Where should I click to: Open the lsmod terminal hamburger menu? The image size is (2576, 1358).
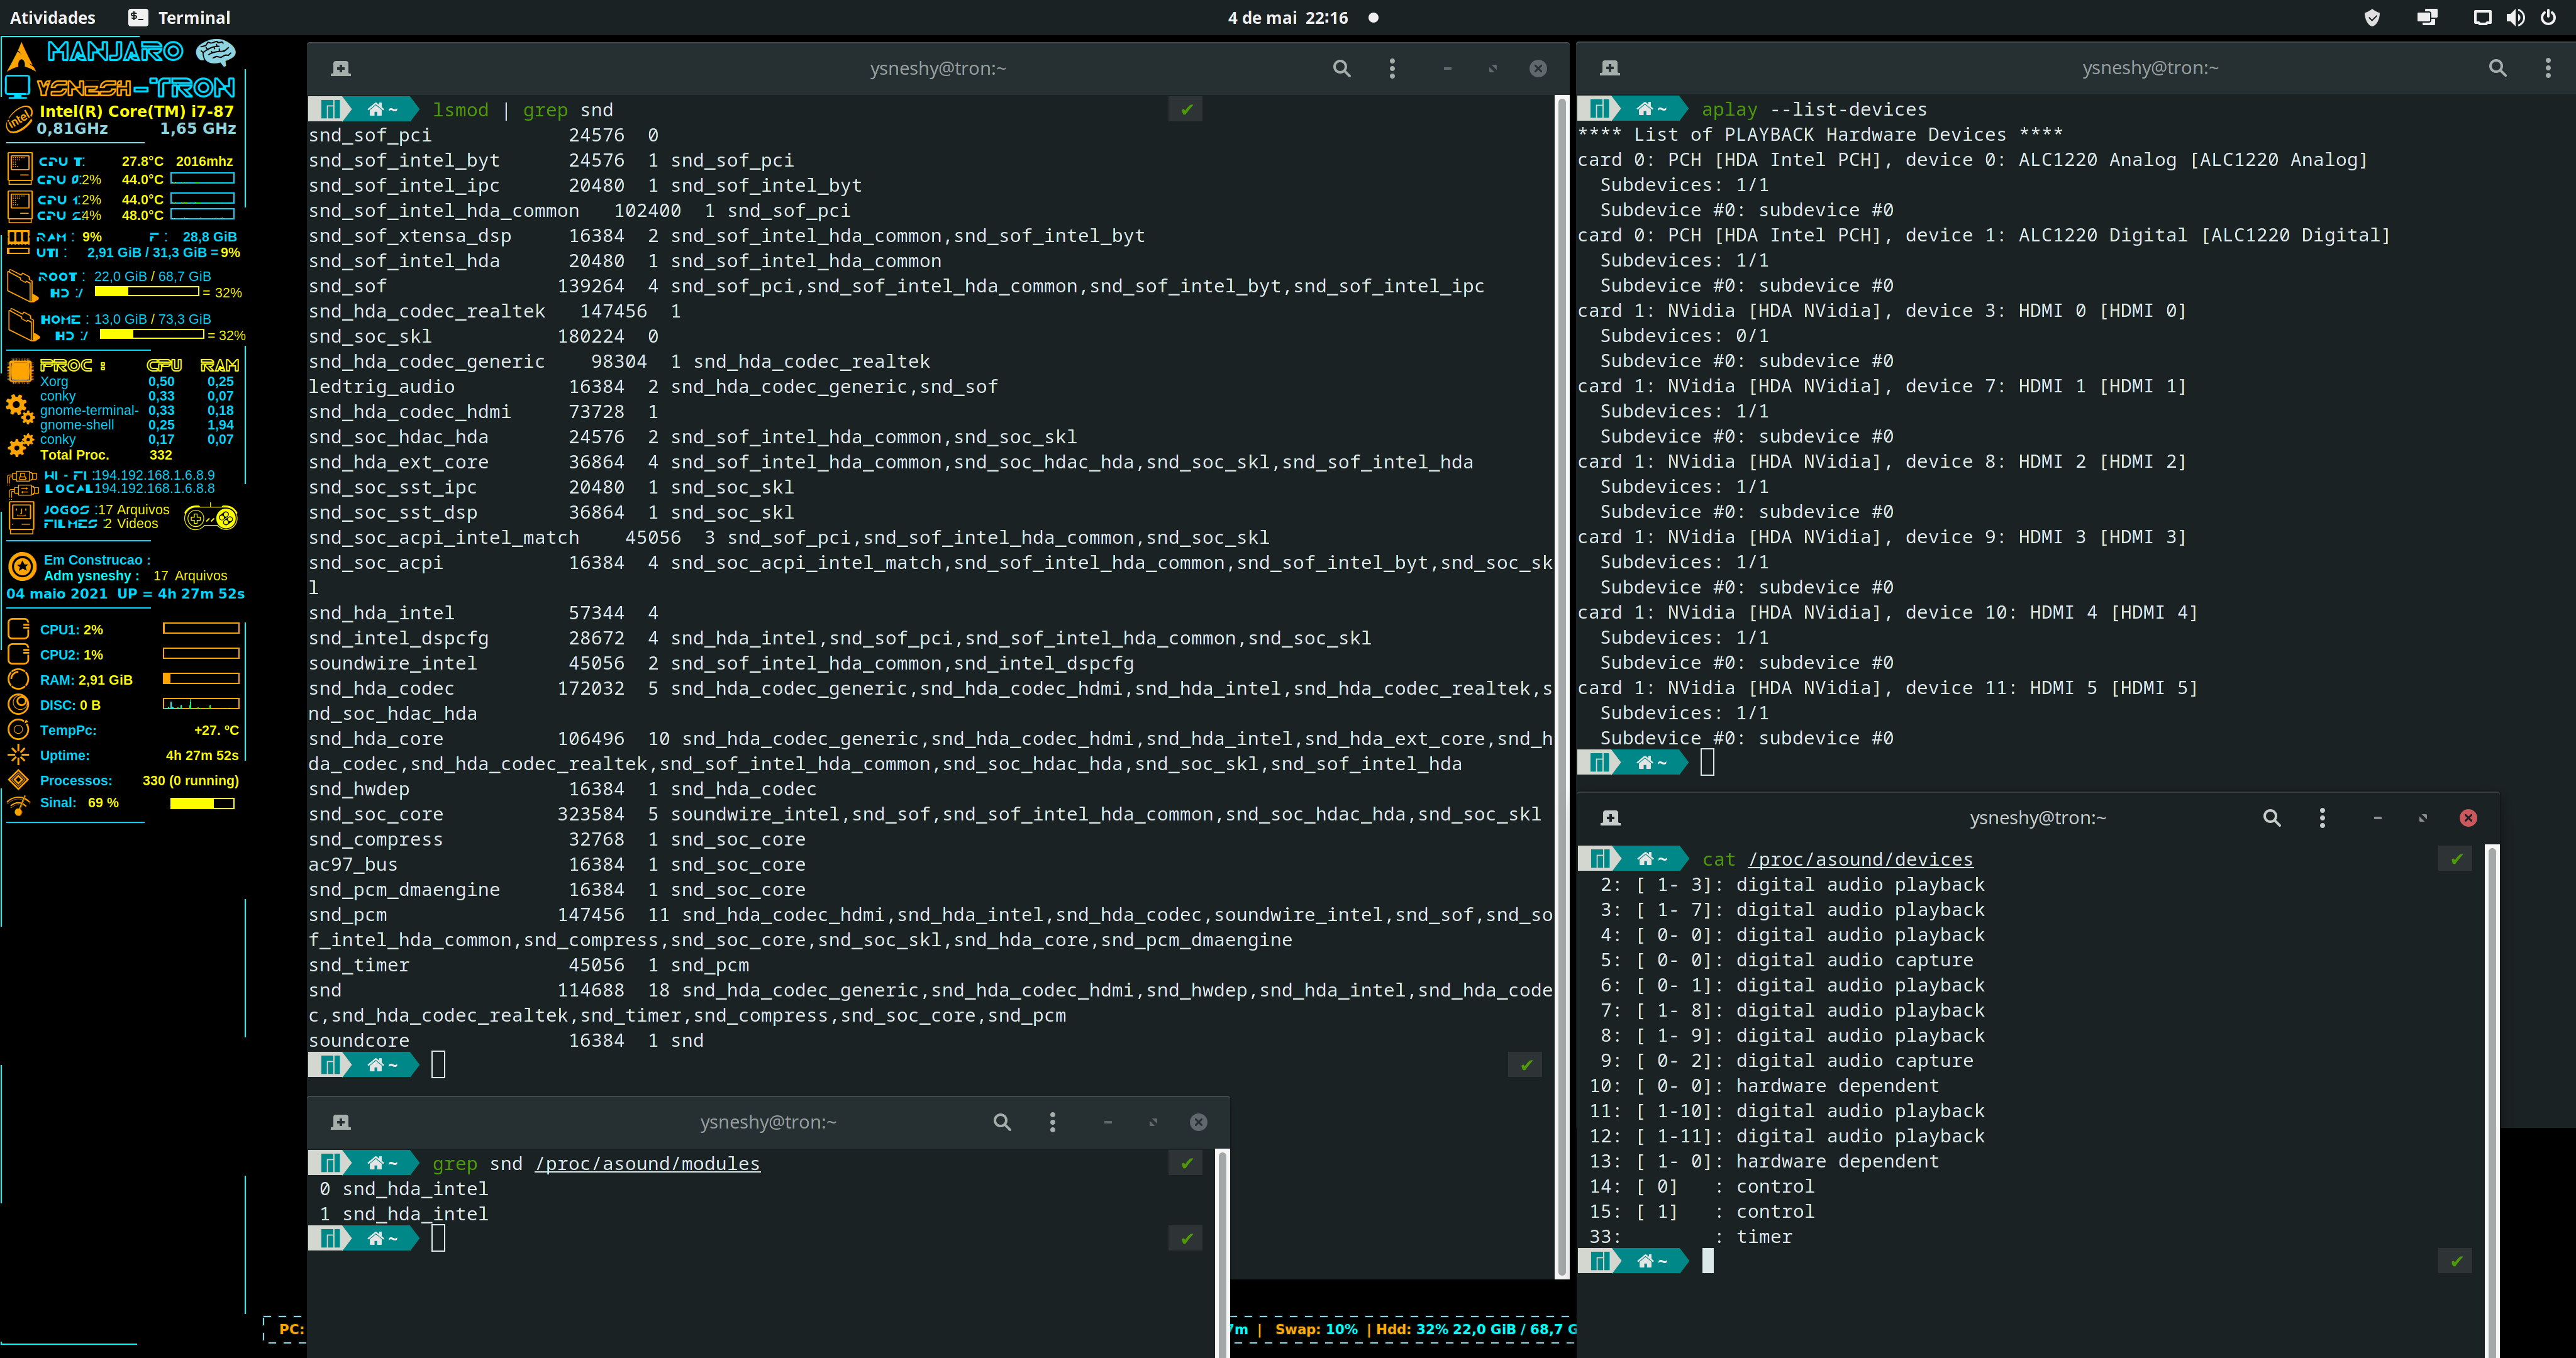pos(1391,68)
